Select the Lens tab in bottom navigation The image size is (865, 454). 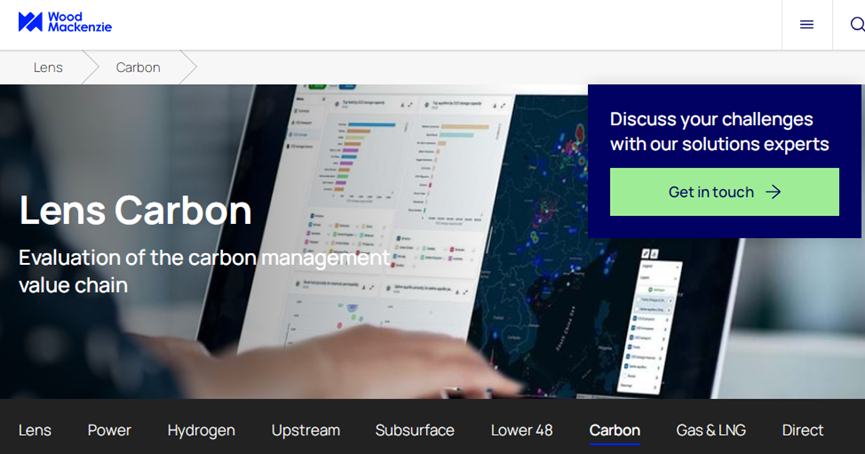coord(35,430)
